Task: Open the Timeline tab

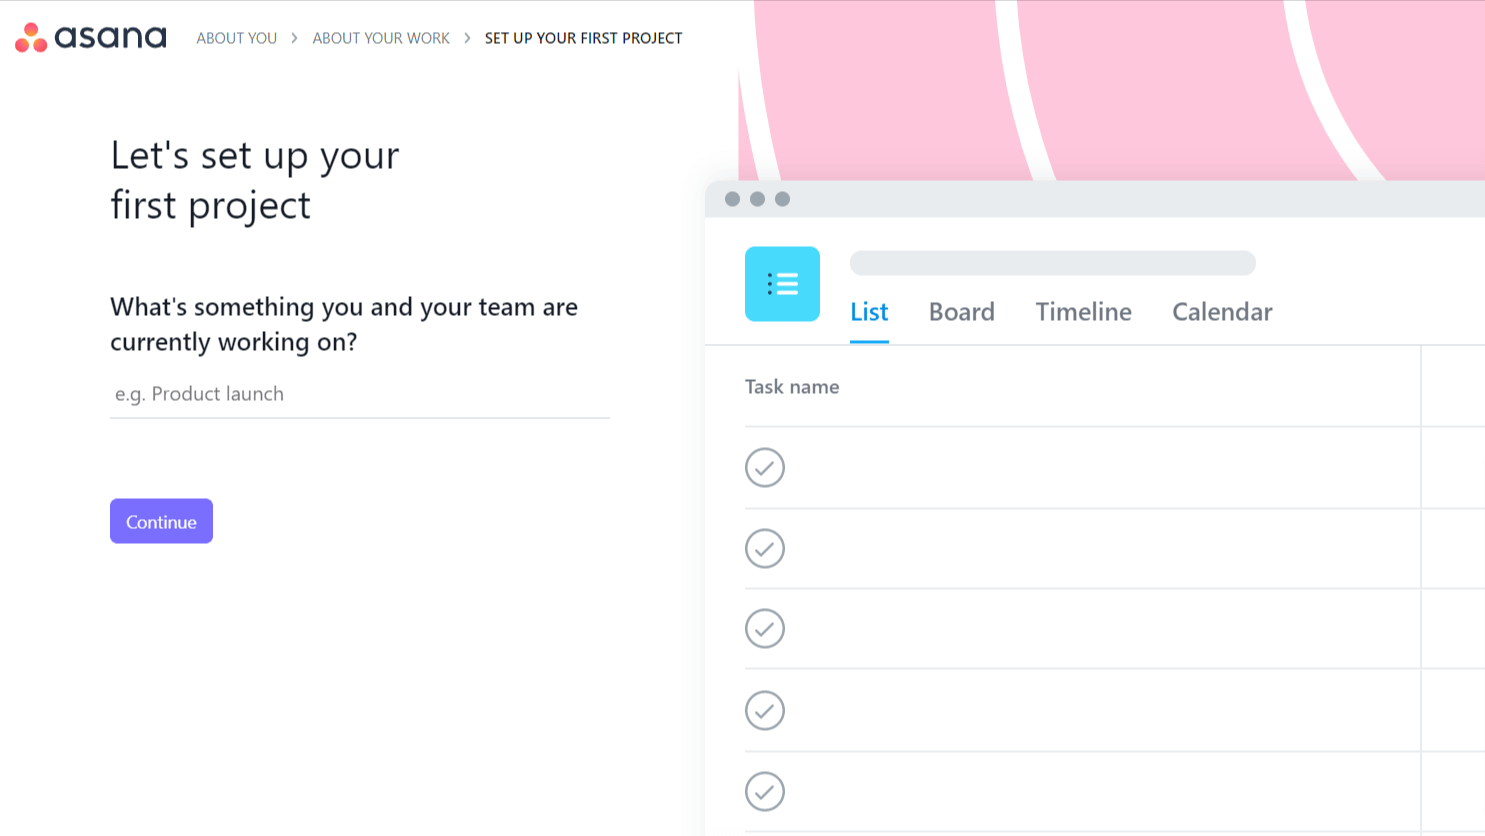Action: tap(1083, 312)
